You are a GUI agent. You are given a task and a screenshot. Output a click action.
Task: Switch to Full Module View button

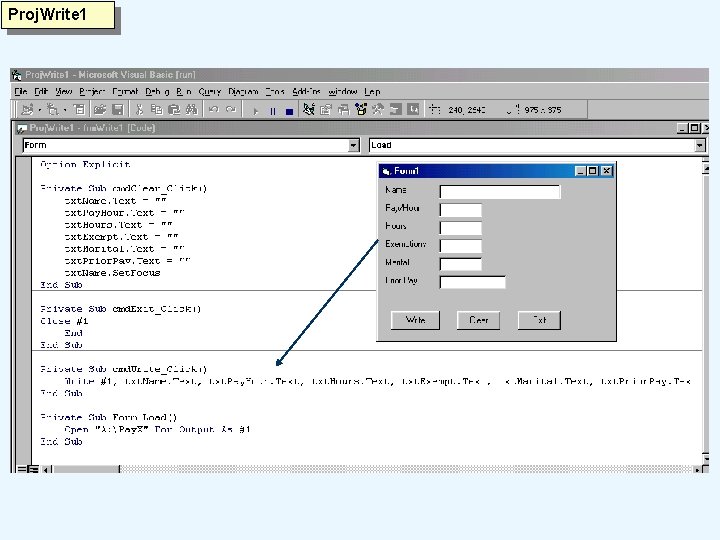coord(33,469)
